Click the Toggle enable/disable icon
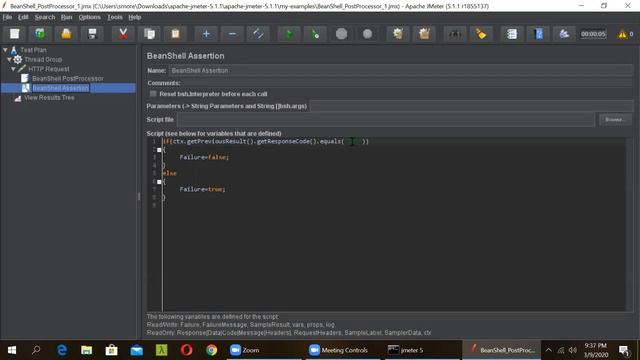This screenshot has width=640, height=360. [x=258, y=34]
